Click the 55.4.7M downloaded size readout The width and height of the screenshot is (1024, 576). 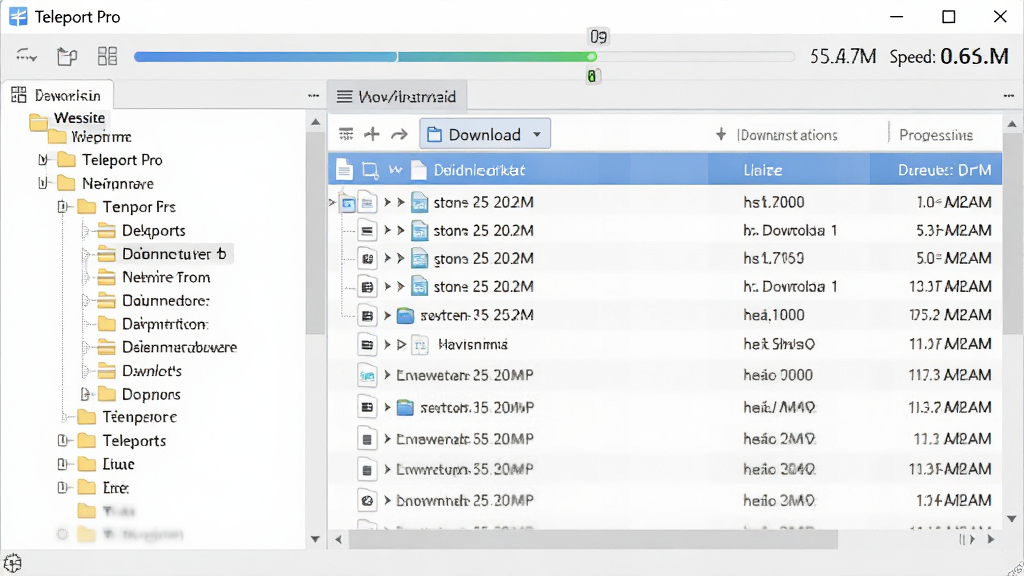pyautogui.click(x=843, y=57)
